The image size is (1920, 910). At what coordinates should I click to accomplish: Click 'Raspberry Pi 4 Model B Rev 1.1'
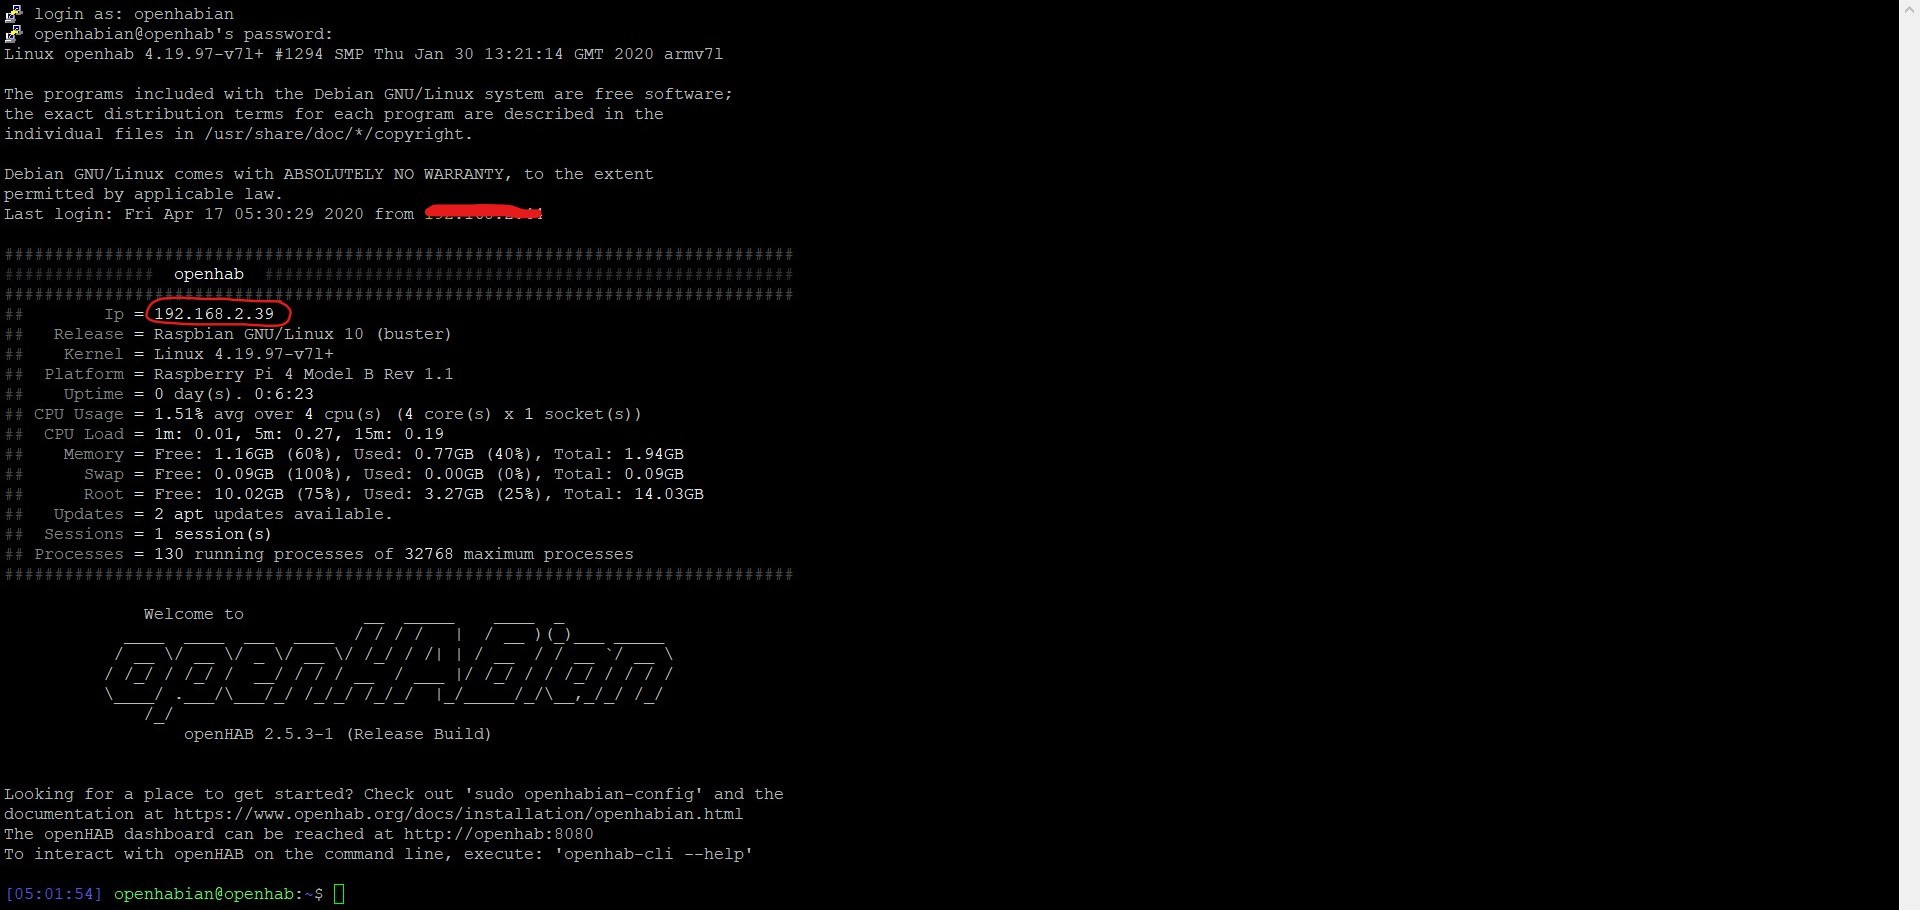(x=303, y=374)
